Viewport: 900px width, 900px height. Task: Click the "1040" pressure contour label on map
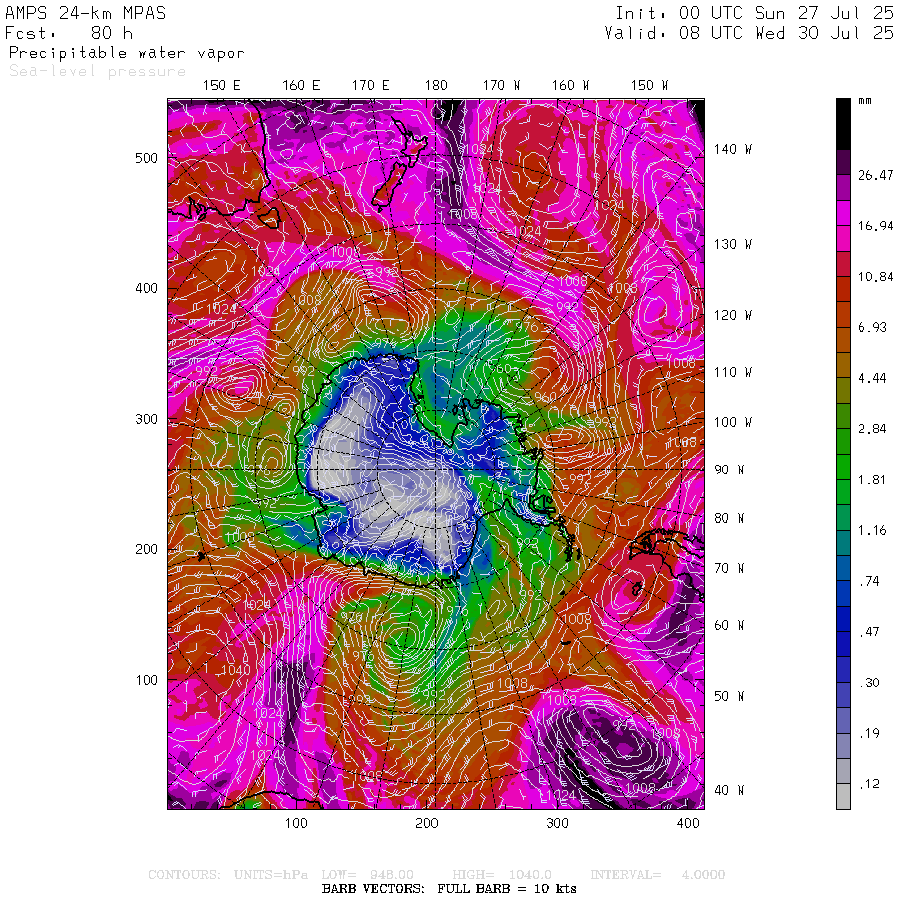point(235,670)
